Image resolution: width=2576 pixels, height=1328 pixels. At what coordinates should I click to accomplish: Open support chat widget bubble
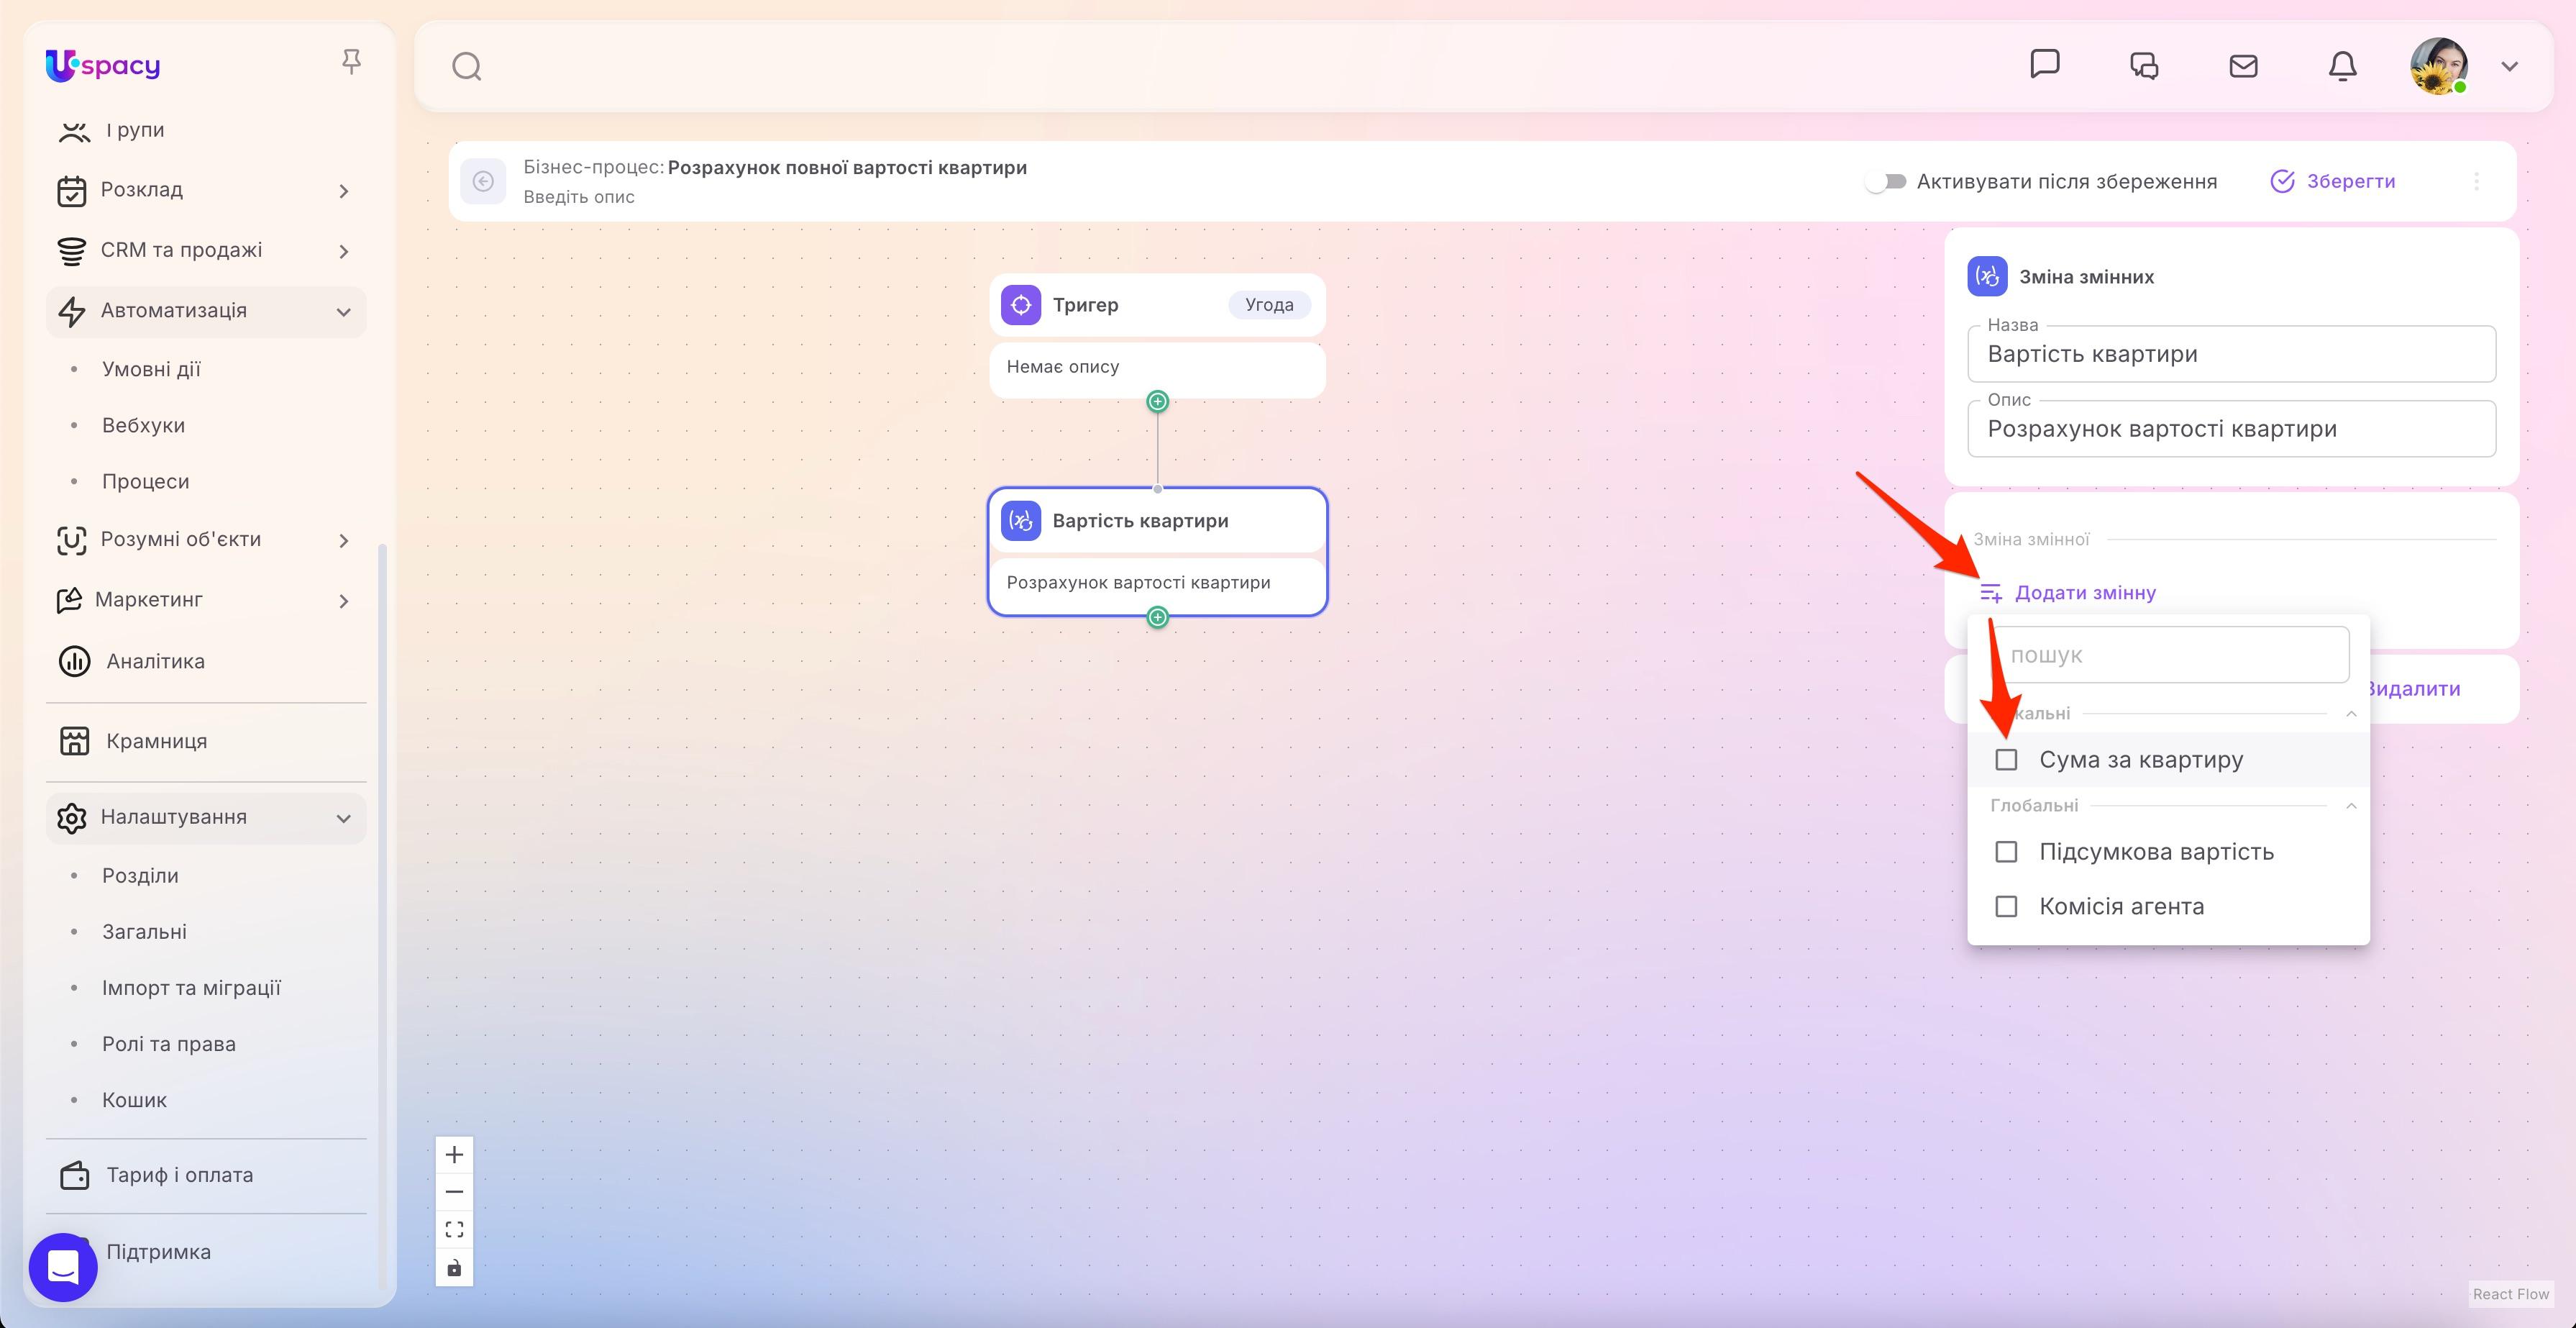pos(63,1267)
